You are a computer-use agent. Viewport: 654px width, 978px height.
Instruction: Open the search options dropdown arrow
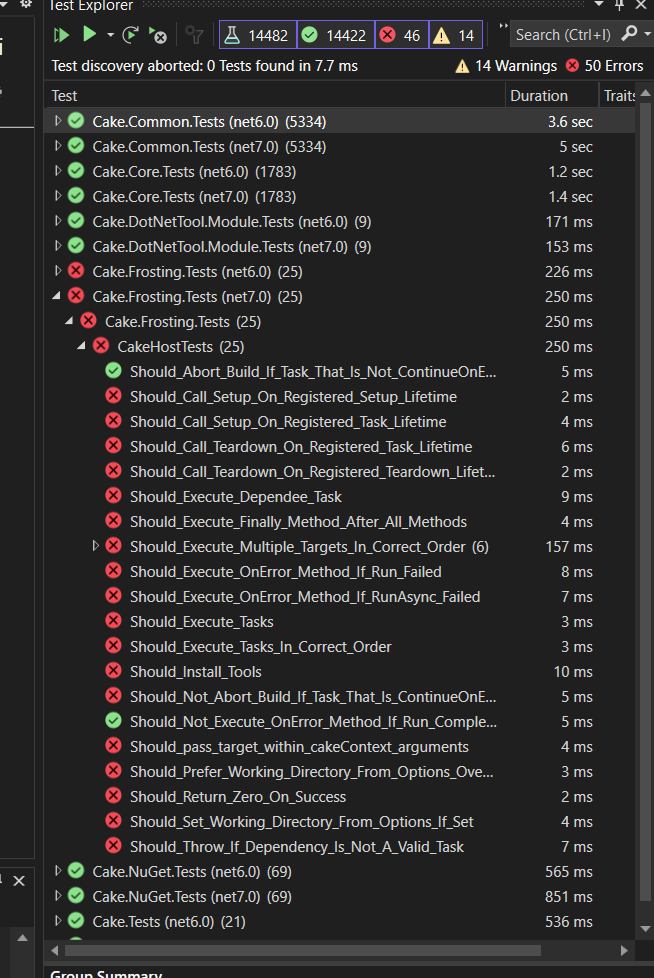click(648, 34)
